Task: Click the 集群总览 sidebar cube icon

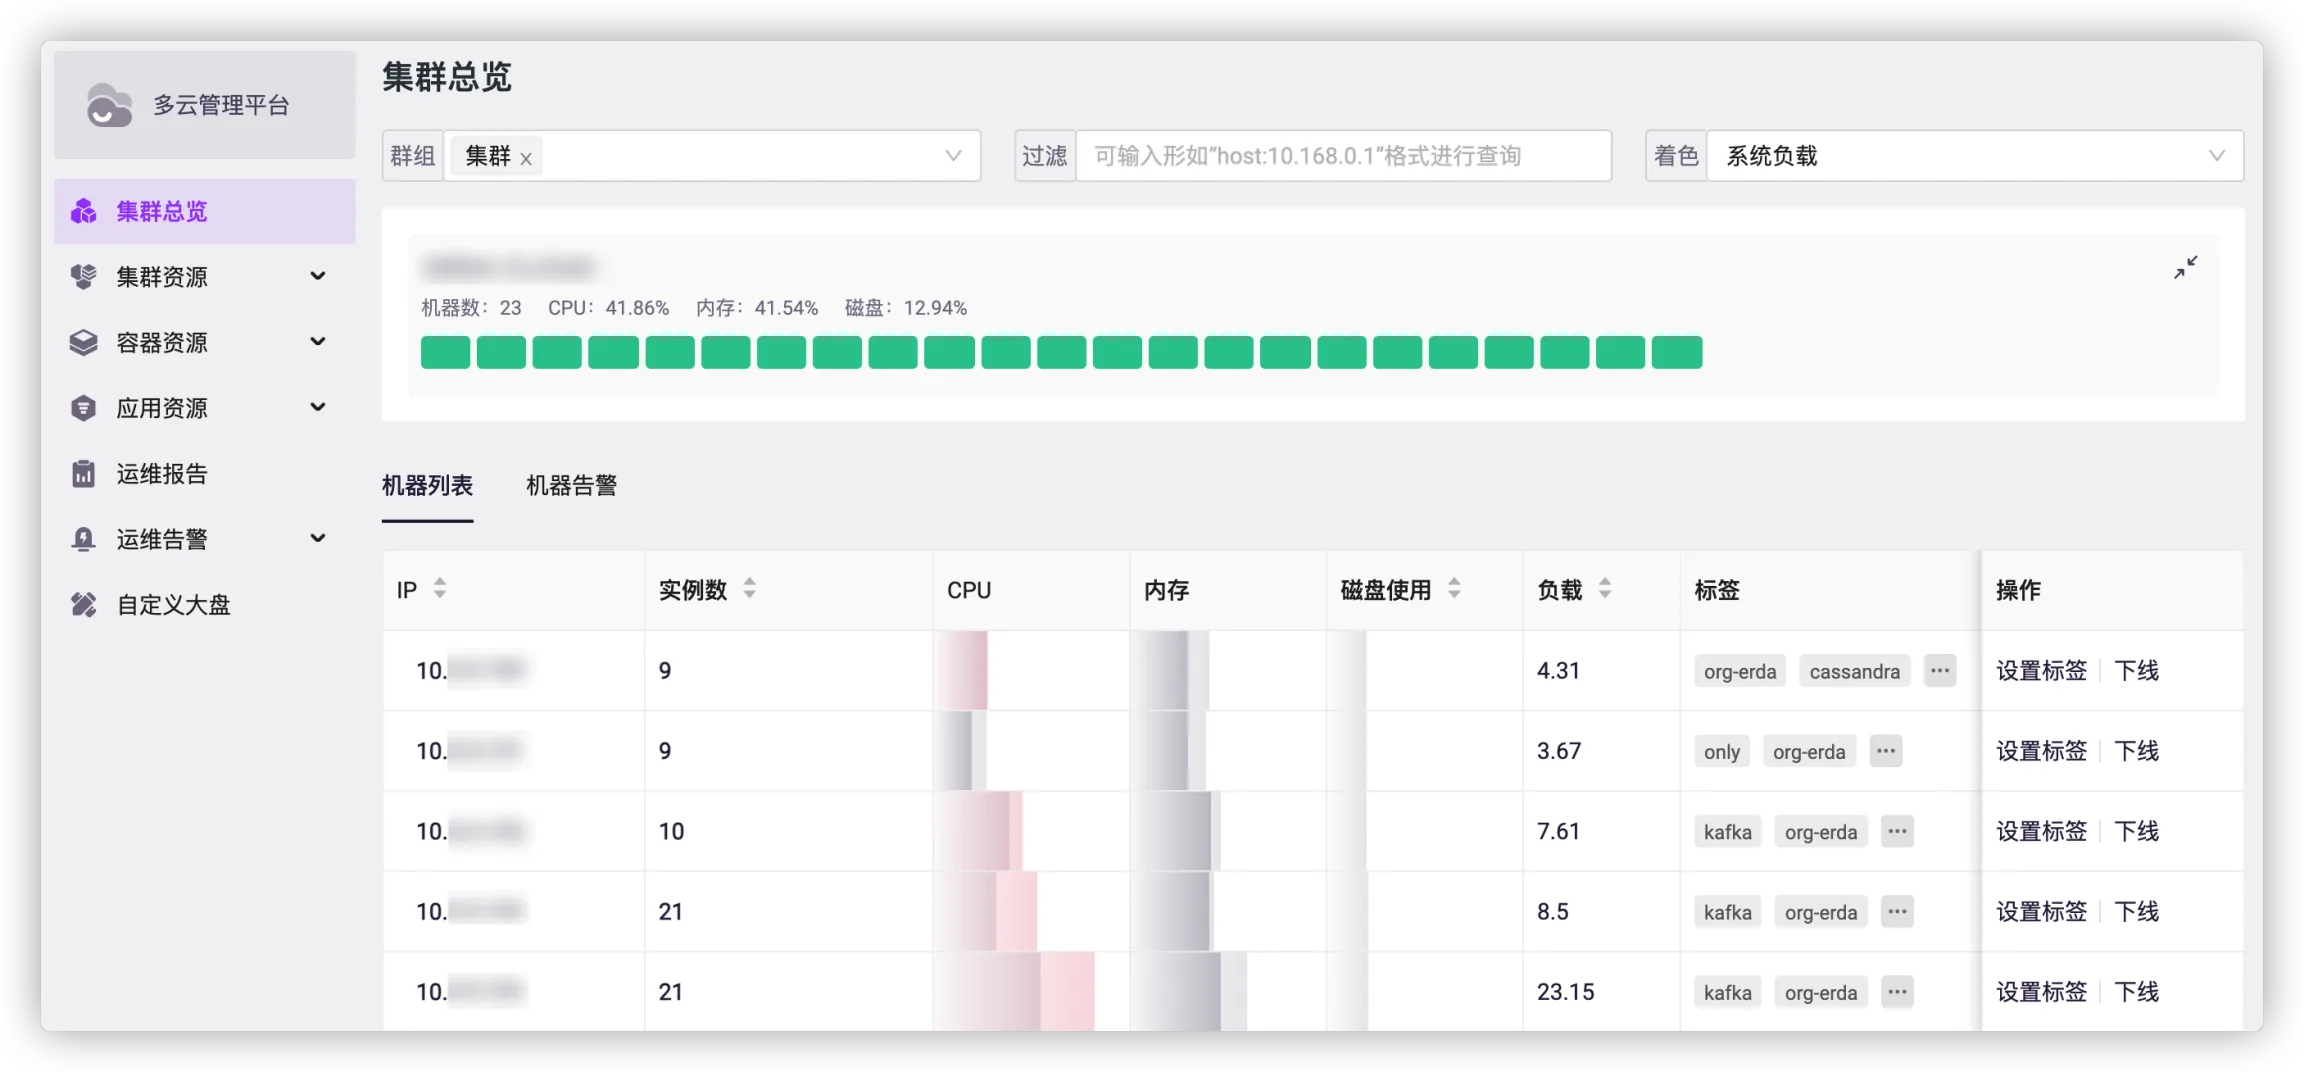Action: 84,211
